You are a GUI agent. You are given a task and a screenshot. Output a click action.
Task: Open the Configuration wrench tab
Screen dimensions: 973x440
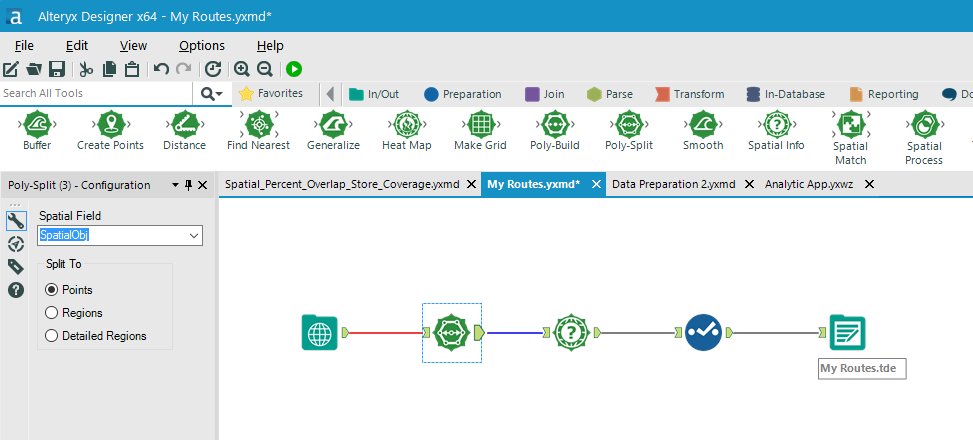pyautogui.click(x=16, y=220)
